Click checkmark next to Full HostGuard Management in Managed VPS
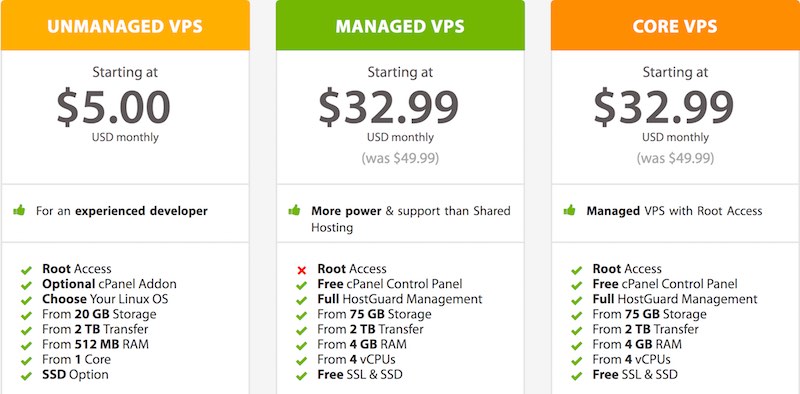The width and height of the screenshot is (800, 394). [301, 301]
